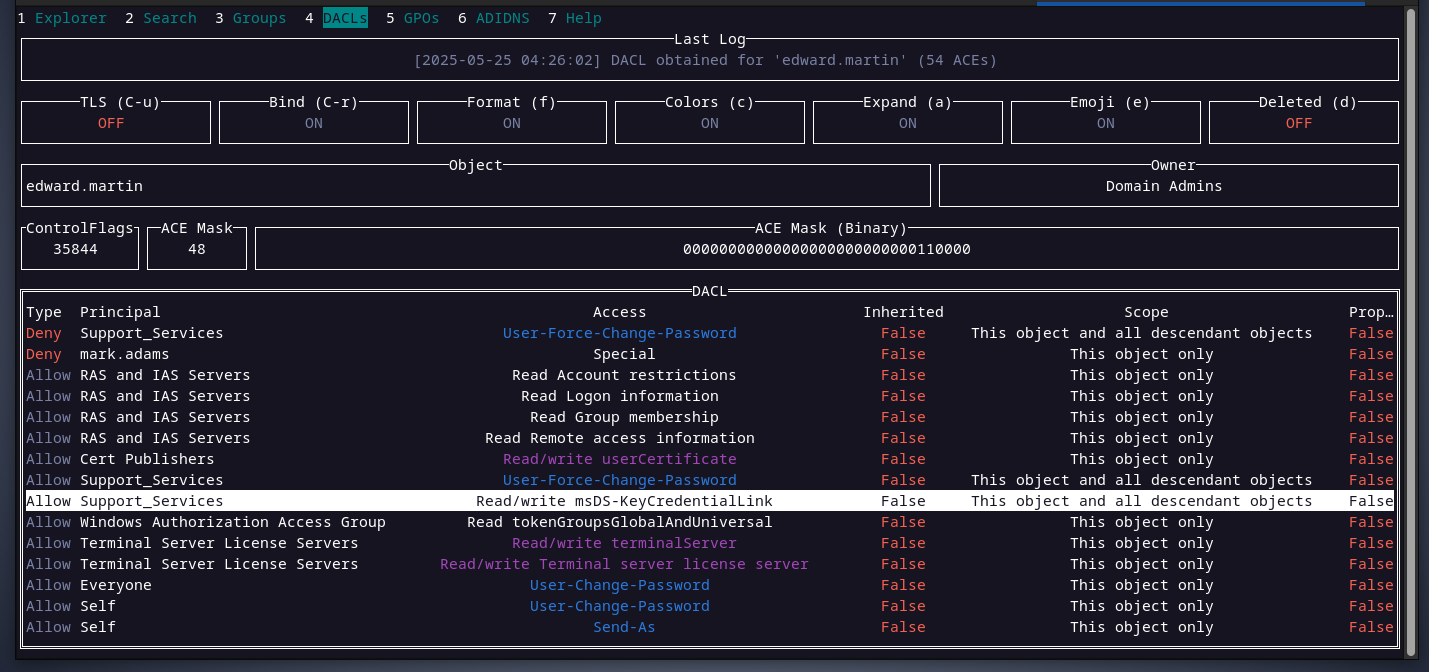Select the Self Send-As entry
The height and width of the screenshot is (672, 1429).
[x=623, y=627]
